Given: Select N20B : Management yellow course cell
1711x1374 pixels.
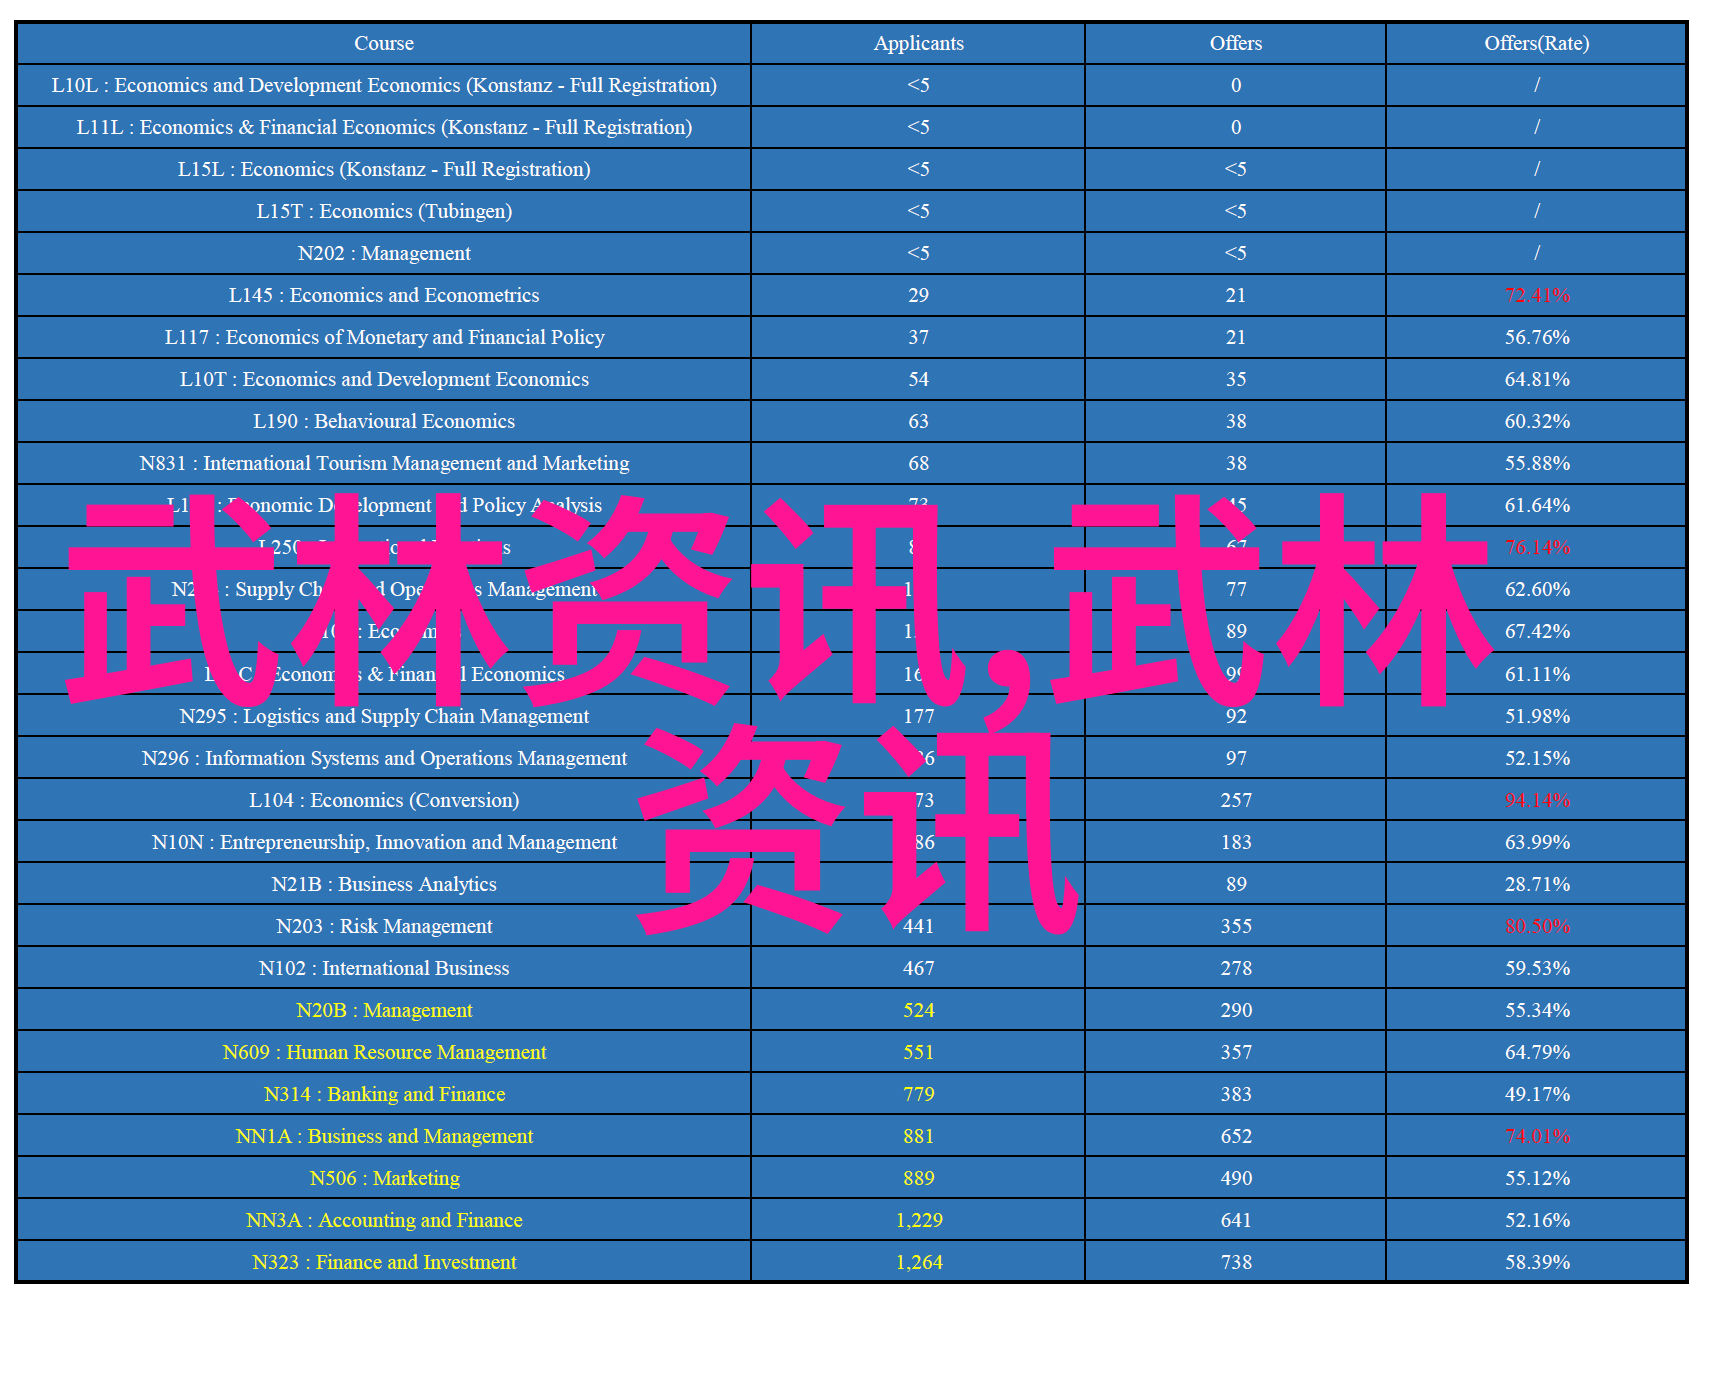Looking at the screenshot, I should [x=384, y=1010].
